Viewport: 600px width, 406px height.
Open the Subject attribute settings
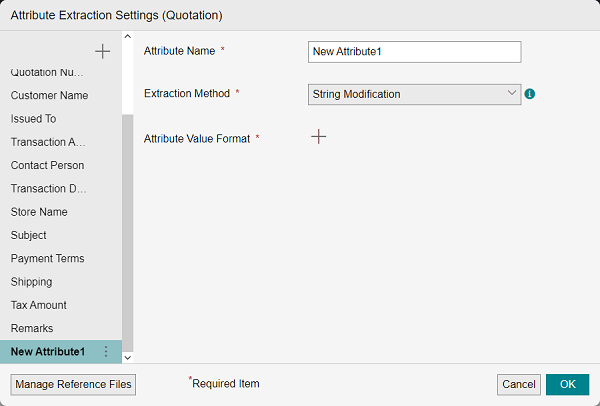[x=28, y=235]
